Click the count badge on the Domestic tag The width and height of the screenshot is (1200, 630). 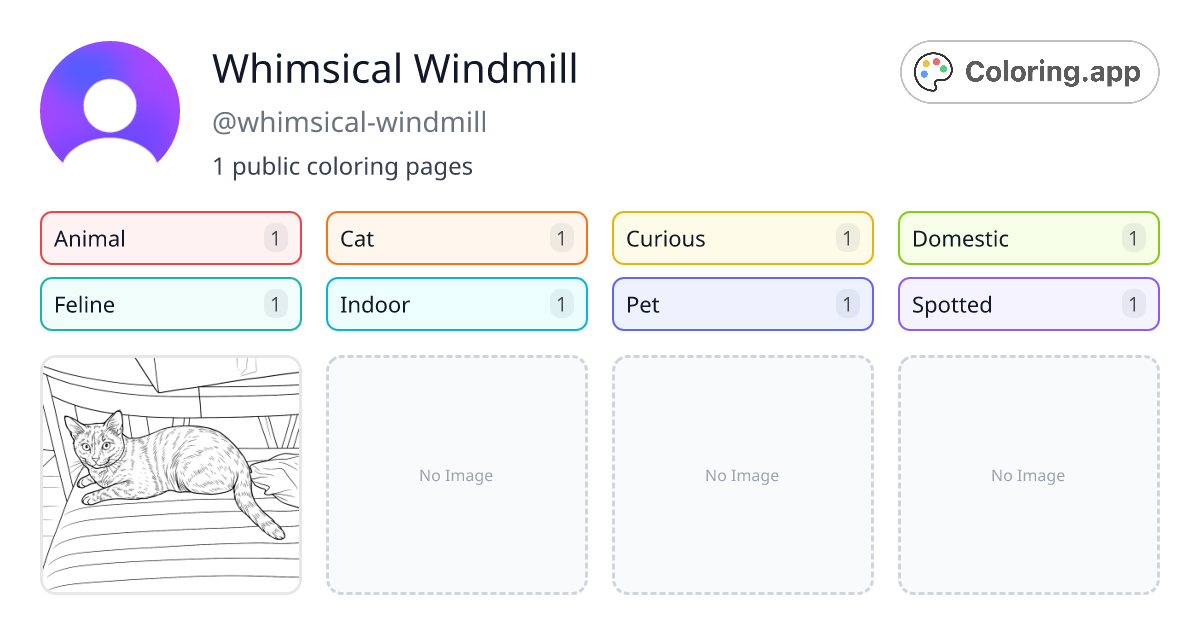click(x=1133, y=238)
